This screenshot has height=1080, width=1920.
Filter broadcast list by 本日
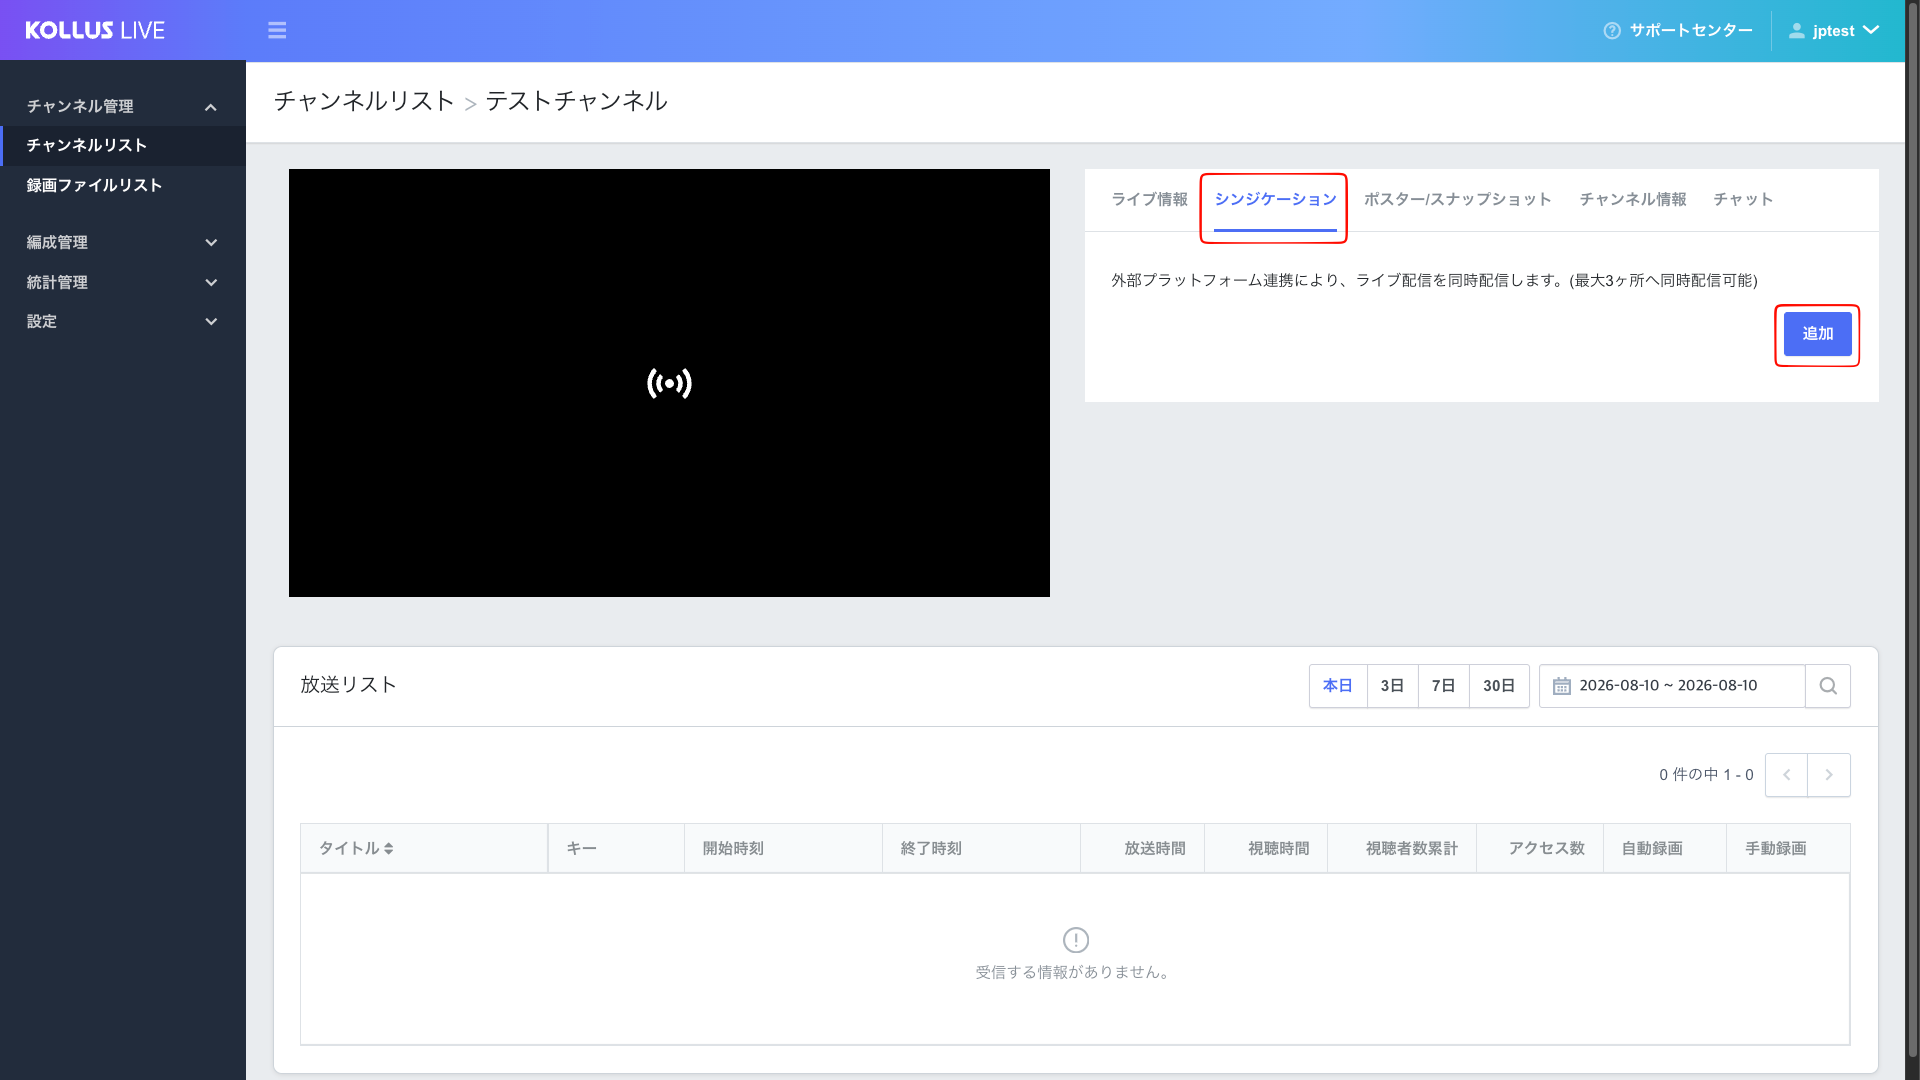1337,686
